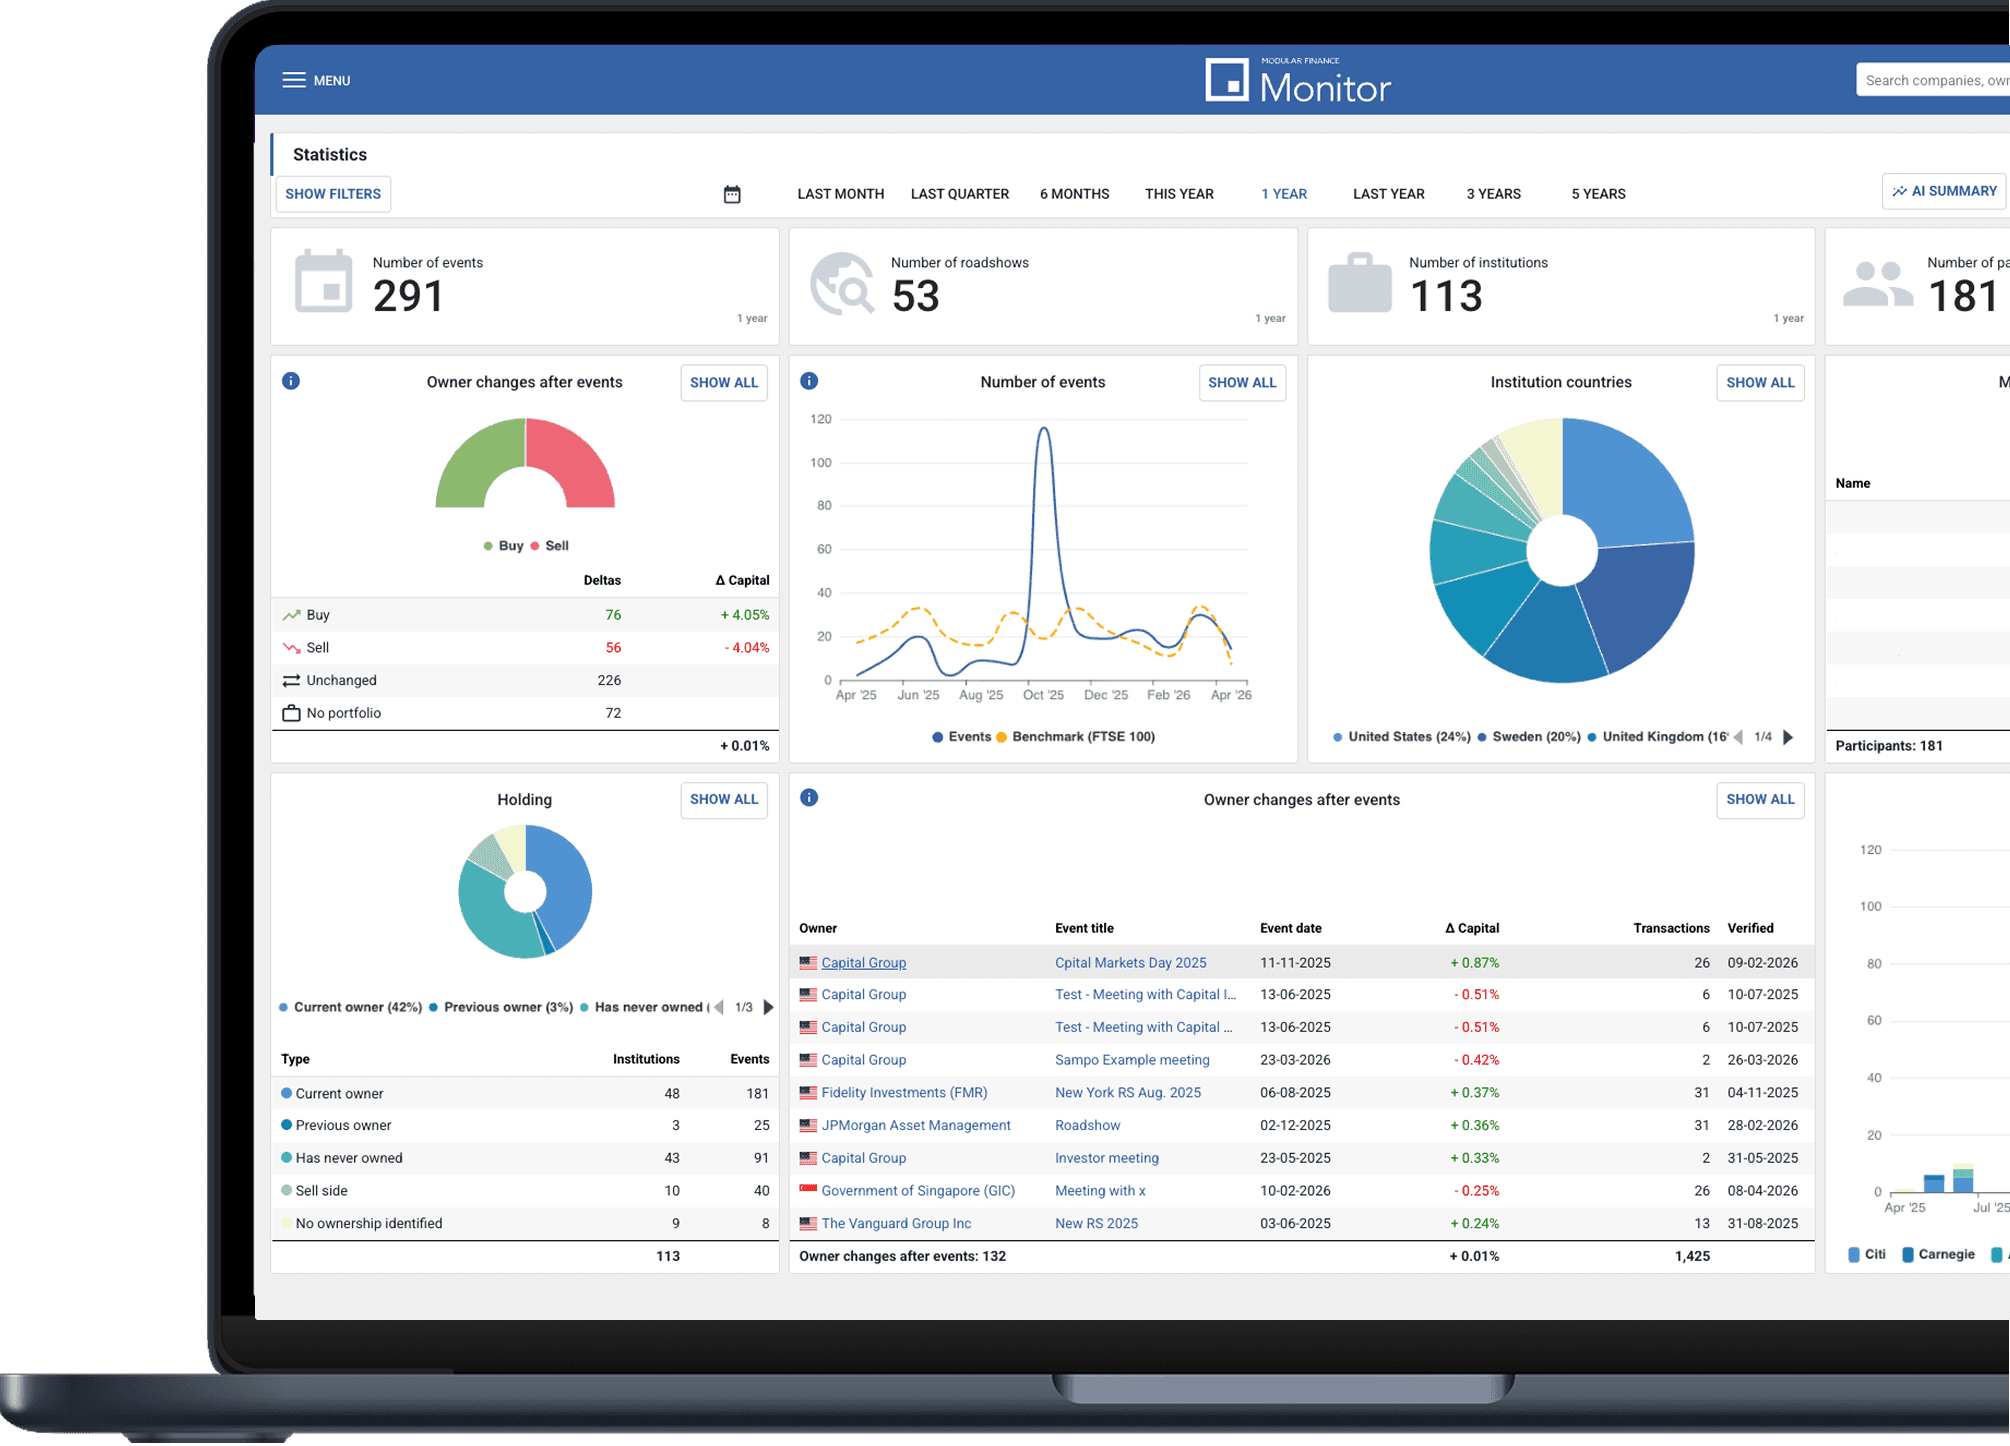Open Capital Group link in first table row

click(x=863, y=962)
